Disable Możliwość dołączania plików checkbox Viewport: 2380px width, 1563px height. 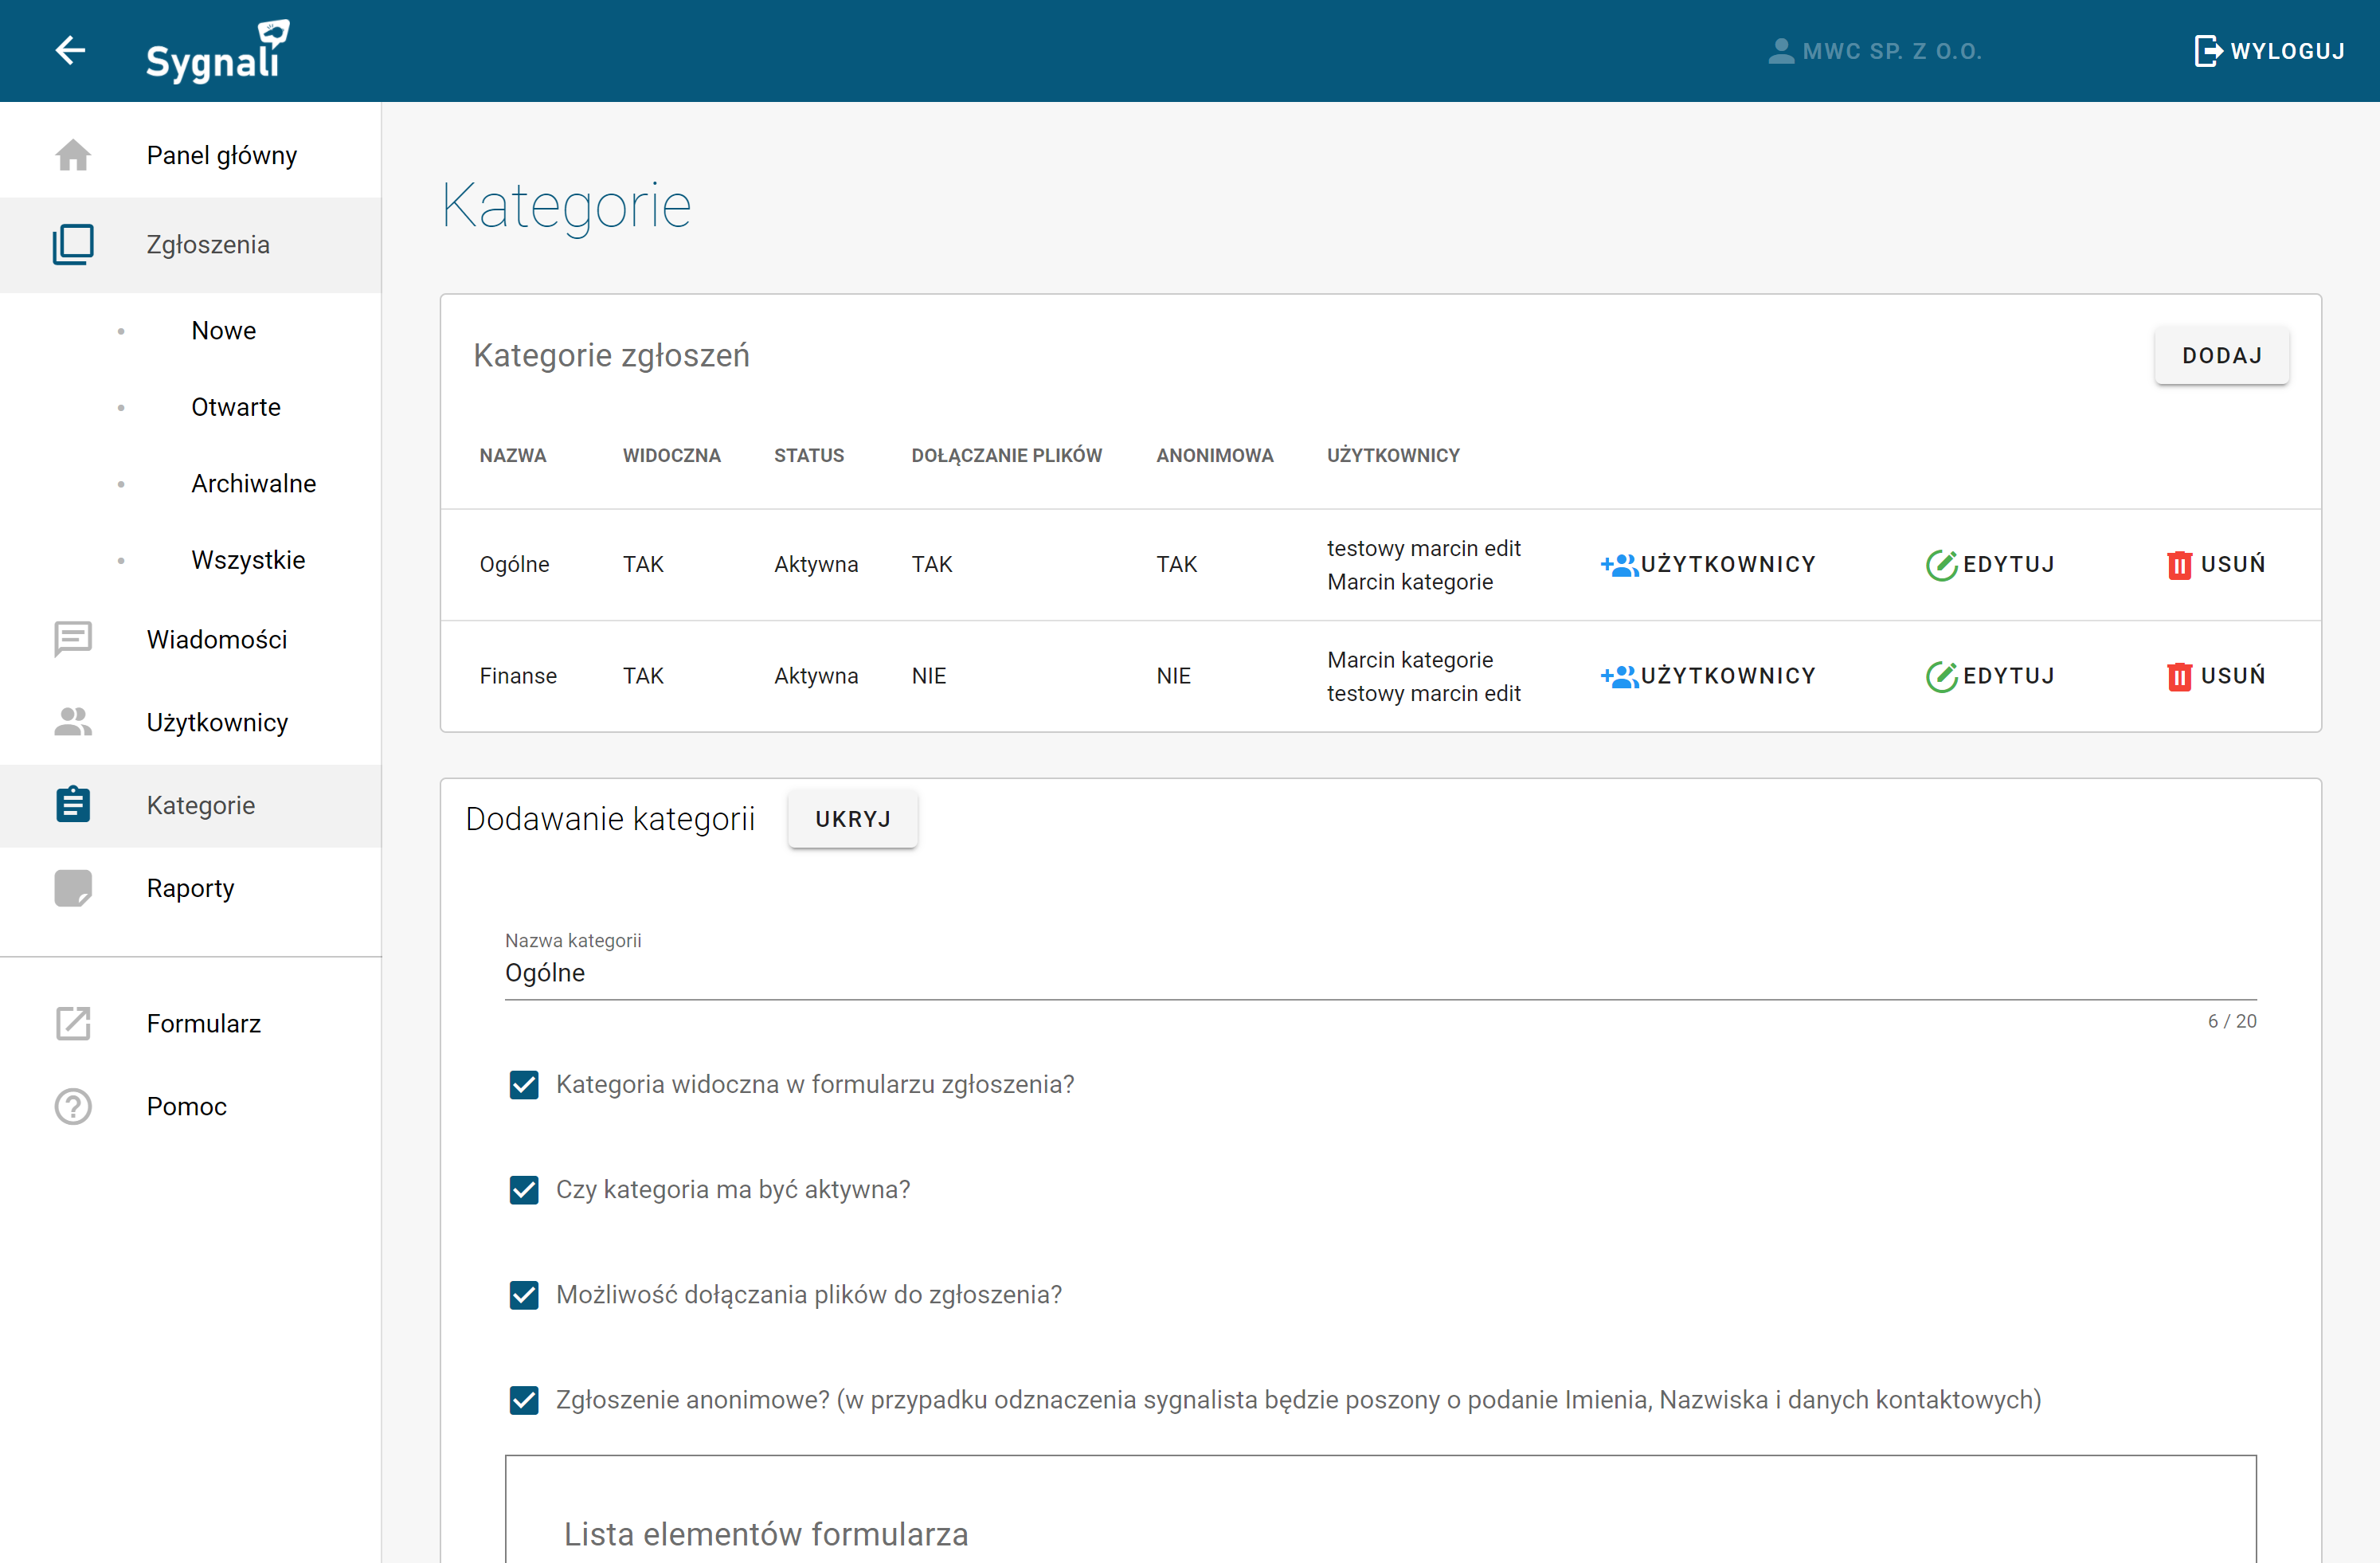click(524, 1295)
